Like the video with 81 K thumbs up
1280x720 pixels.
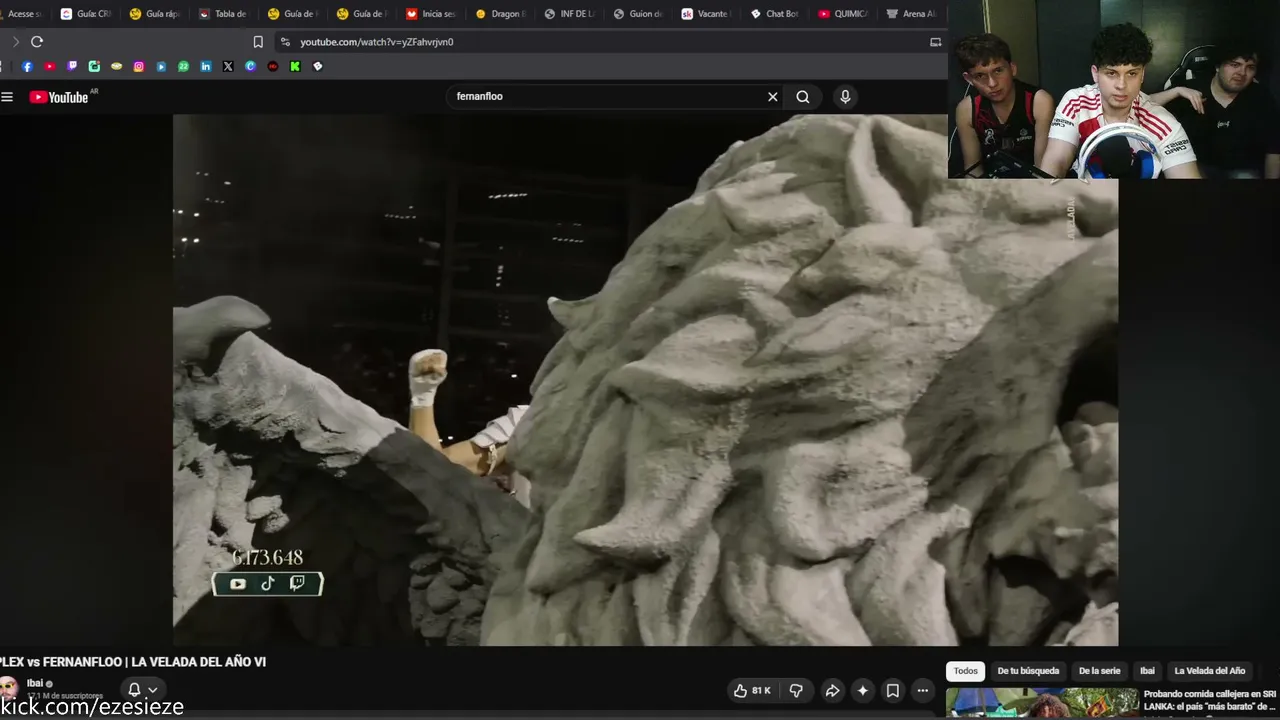(752, 690)
